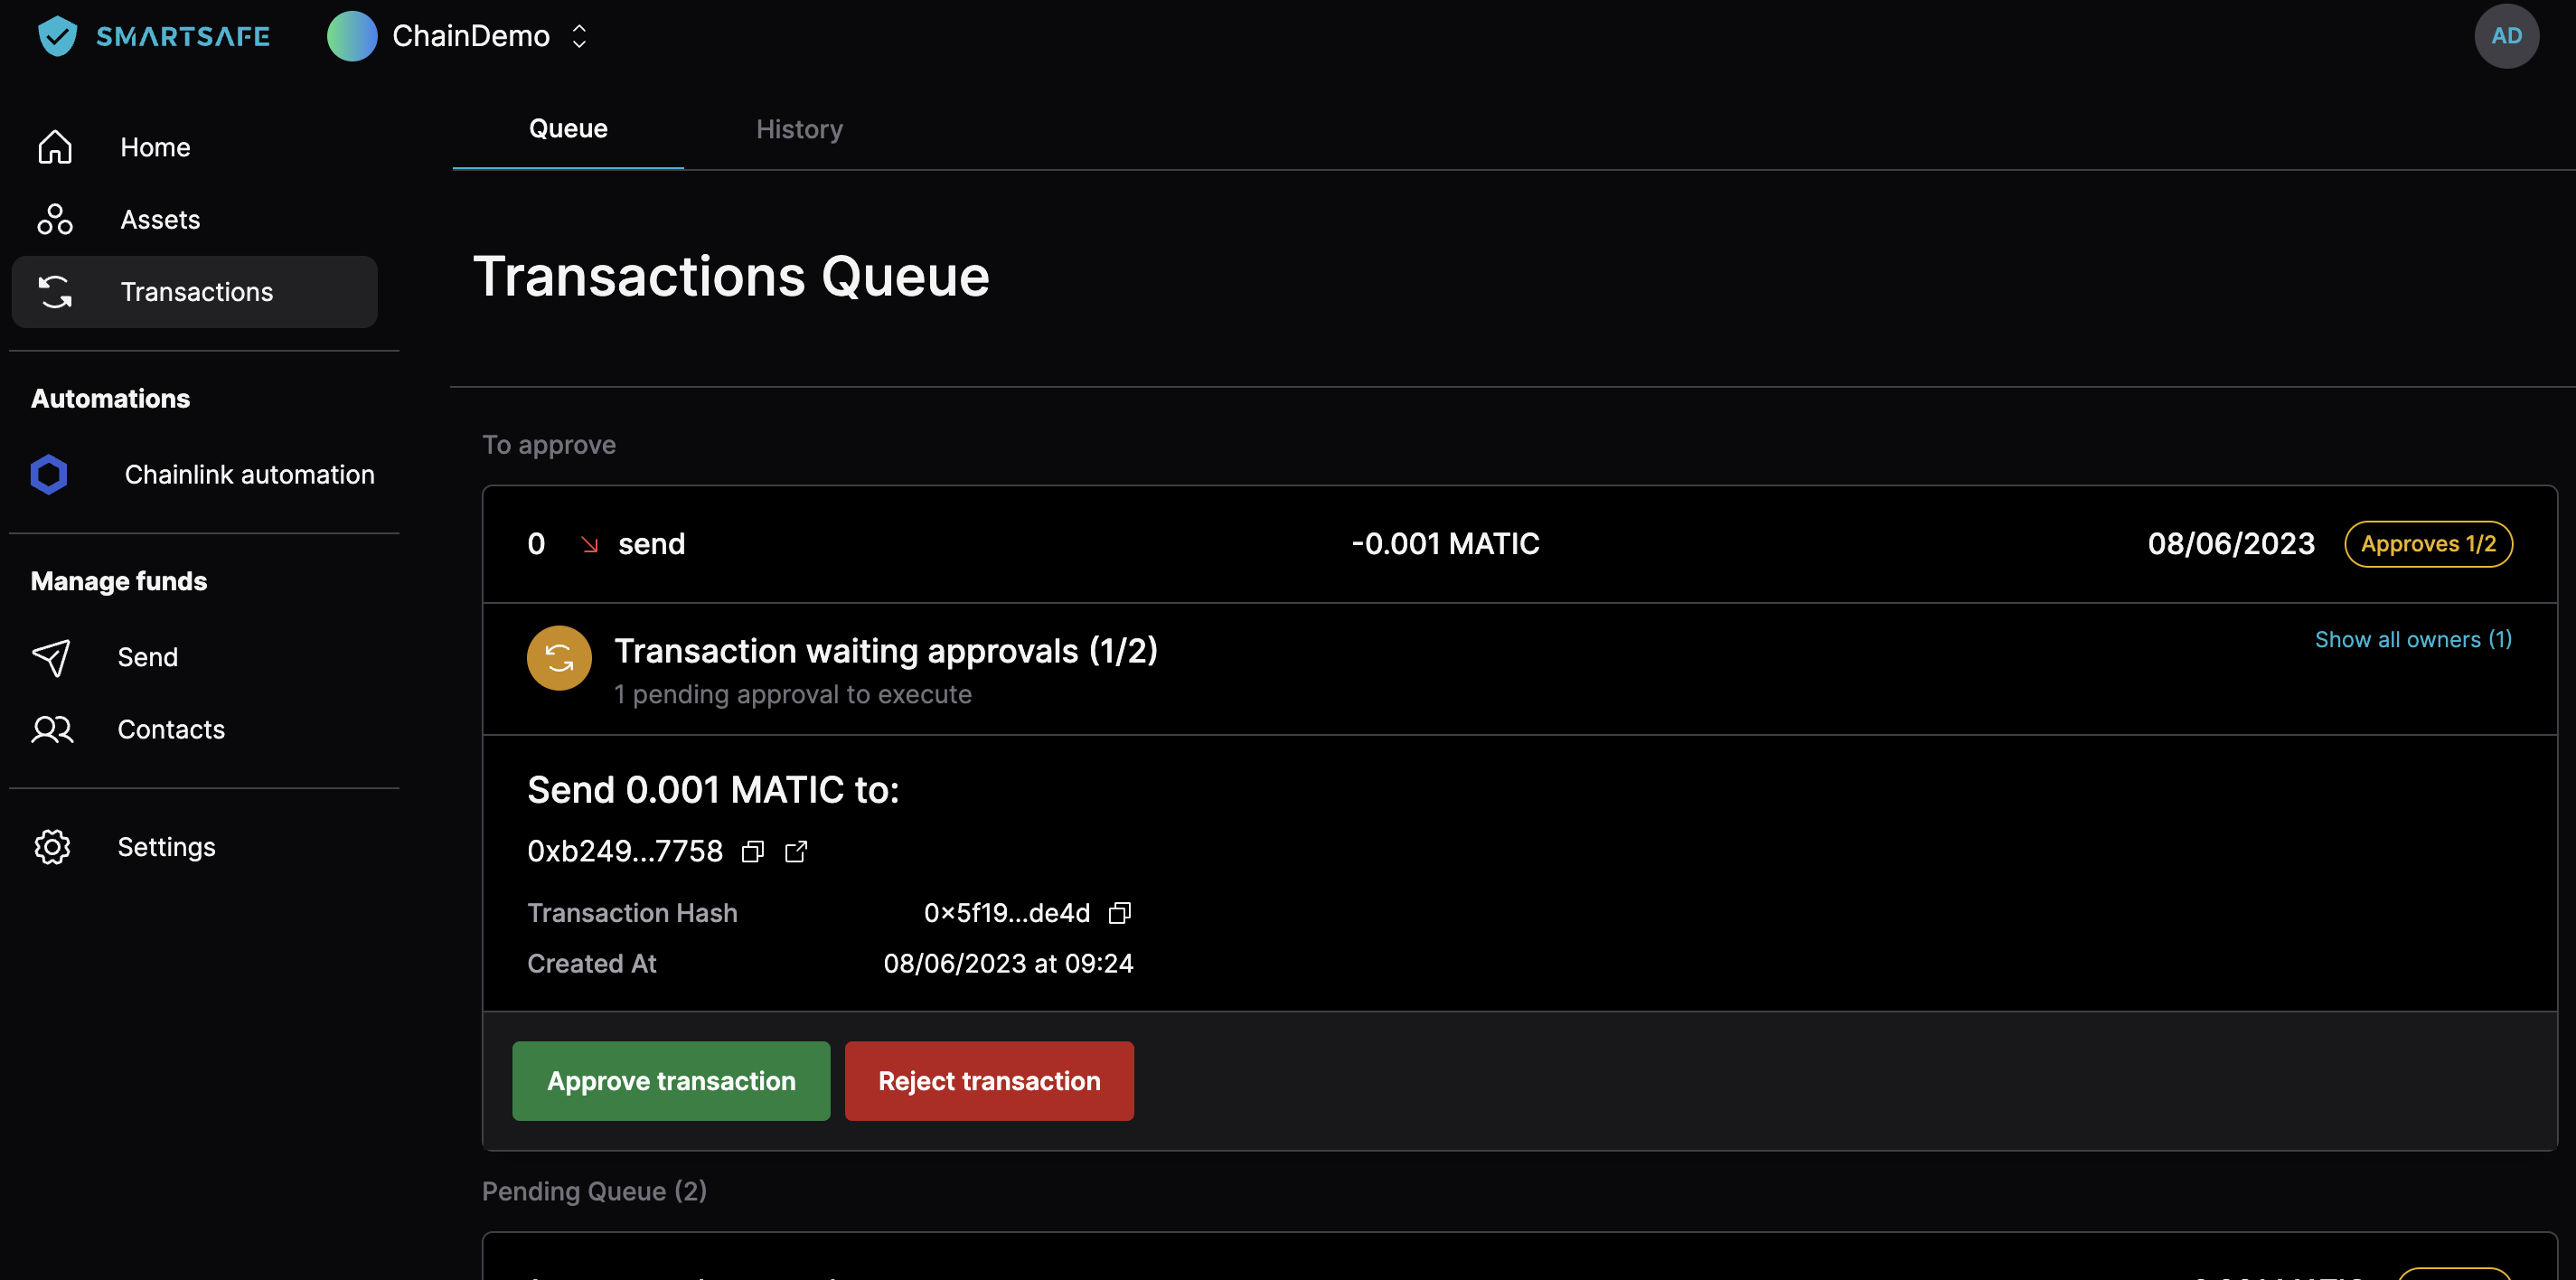Viewport: 2576px width, 1280px height.
Task: Show all owners of the transaction
Action: click(2413, 639)
